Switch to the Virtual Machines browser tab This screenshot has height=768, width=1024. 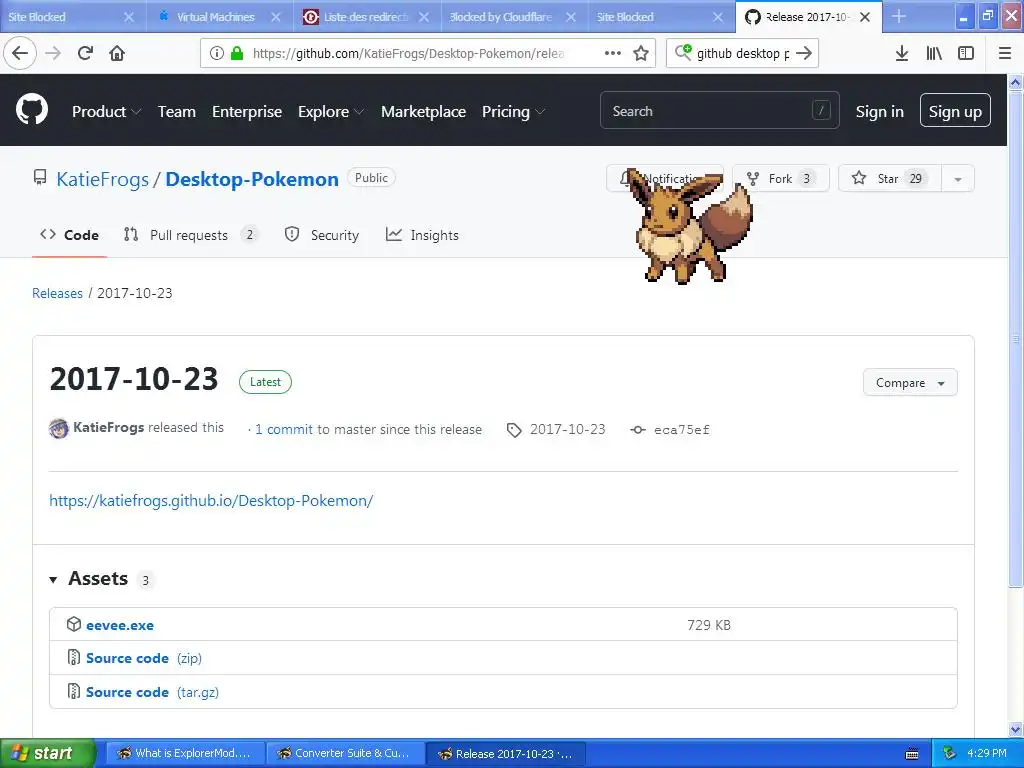click(216, 16)
